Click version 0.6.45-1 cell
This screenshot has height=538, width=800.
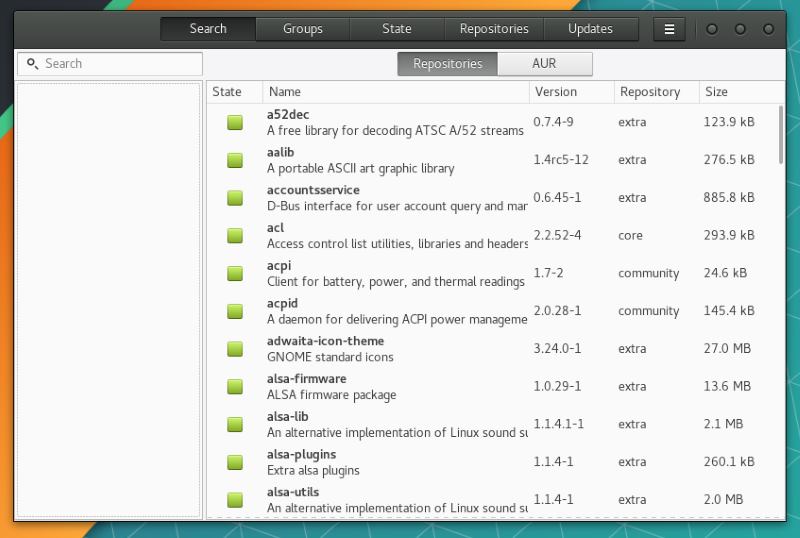557,198
